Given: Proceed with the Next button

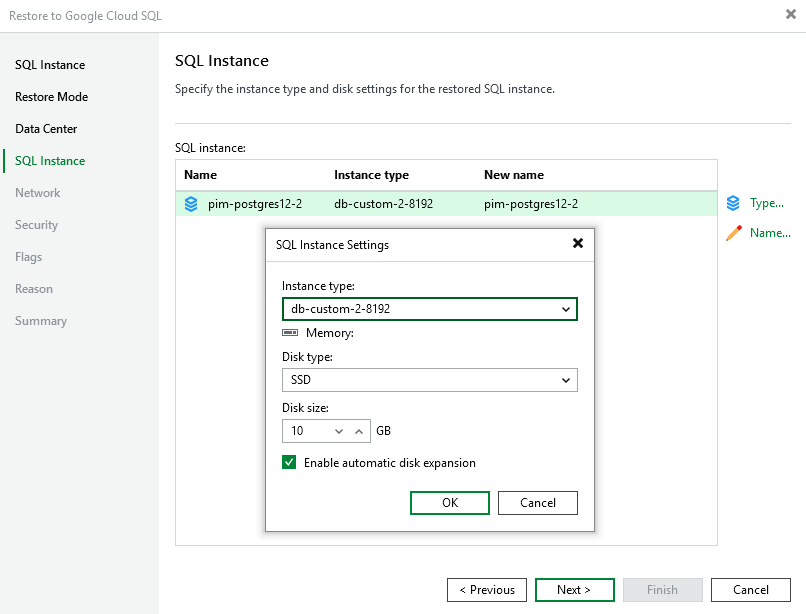Looking at the screenshot, I should 575,590.
